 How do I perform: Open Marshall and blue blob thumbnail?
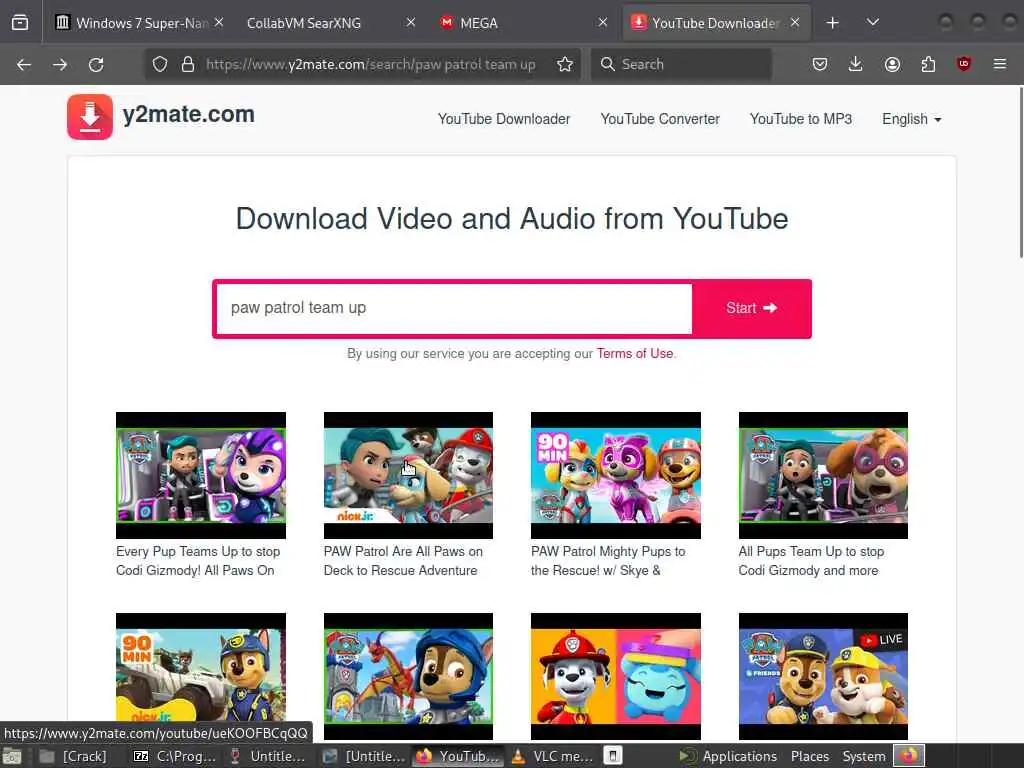click(616, 676)
